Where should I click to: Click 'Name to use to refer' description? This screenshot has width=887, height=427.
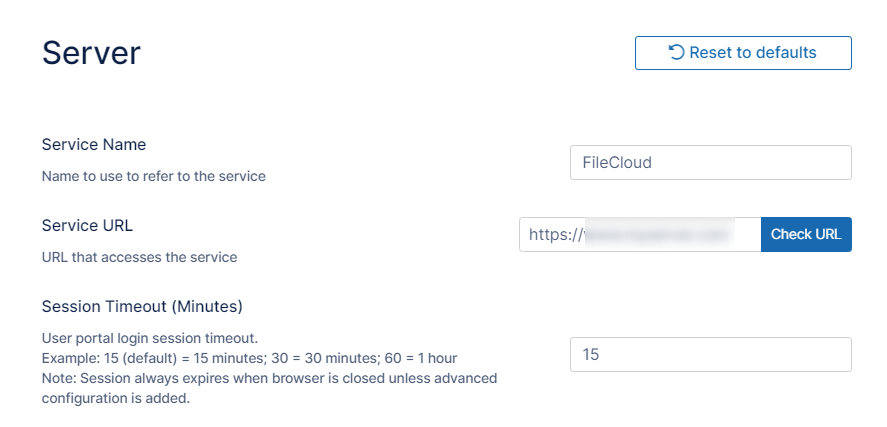154,176
